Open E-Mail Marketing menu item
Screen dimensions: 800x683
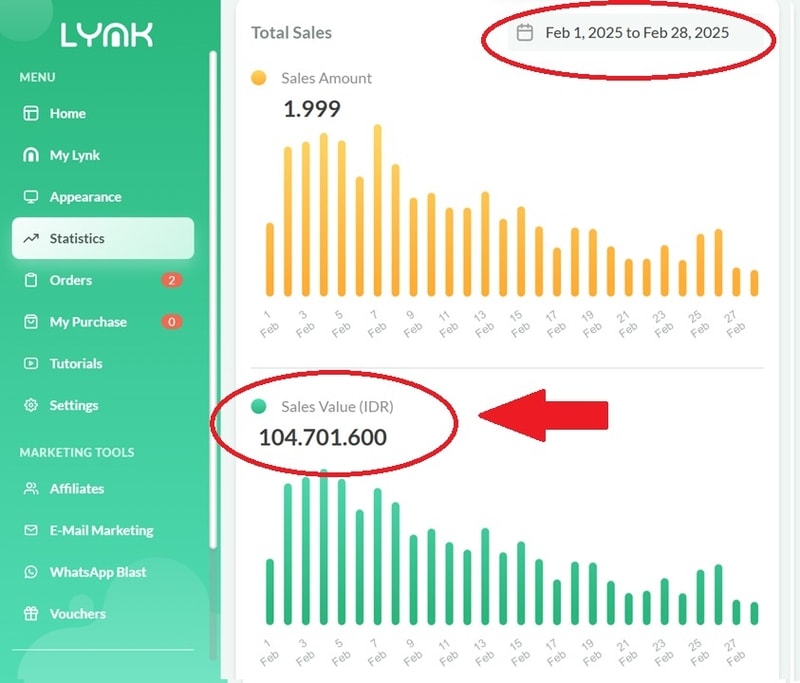pos(101,531)
